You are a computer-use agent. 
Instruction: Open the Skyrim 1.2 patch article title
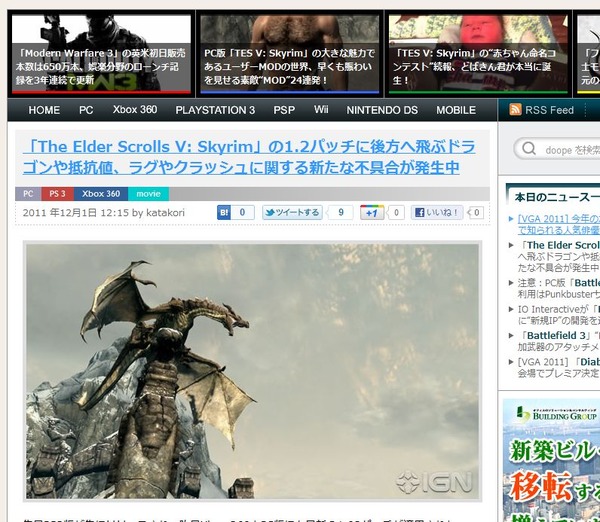pyautogui.click(x=249, y=157)
